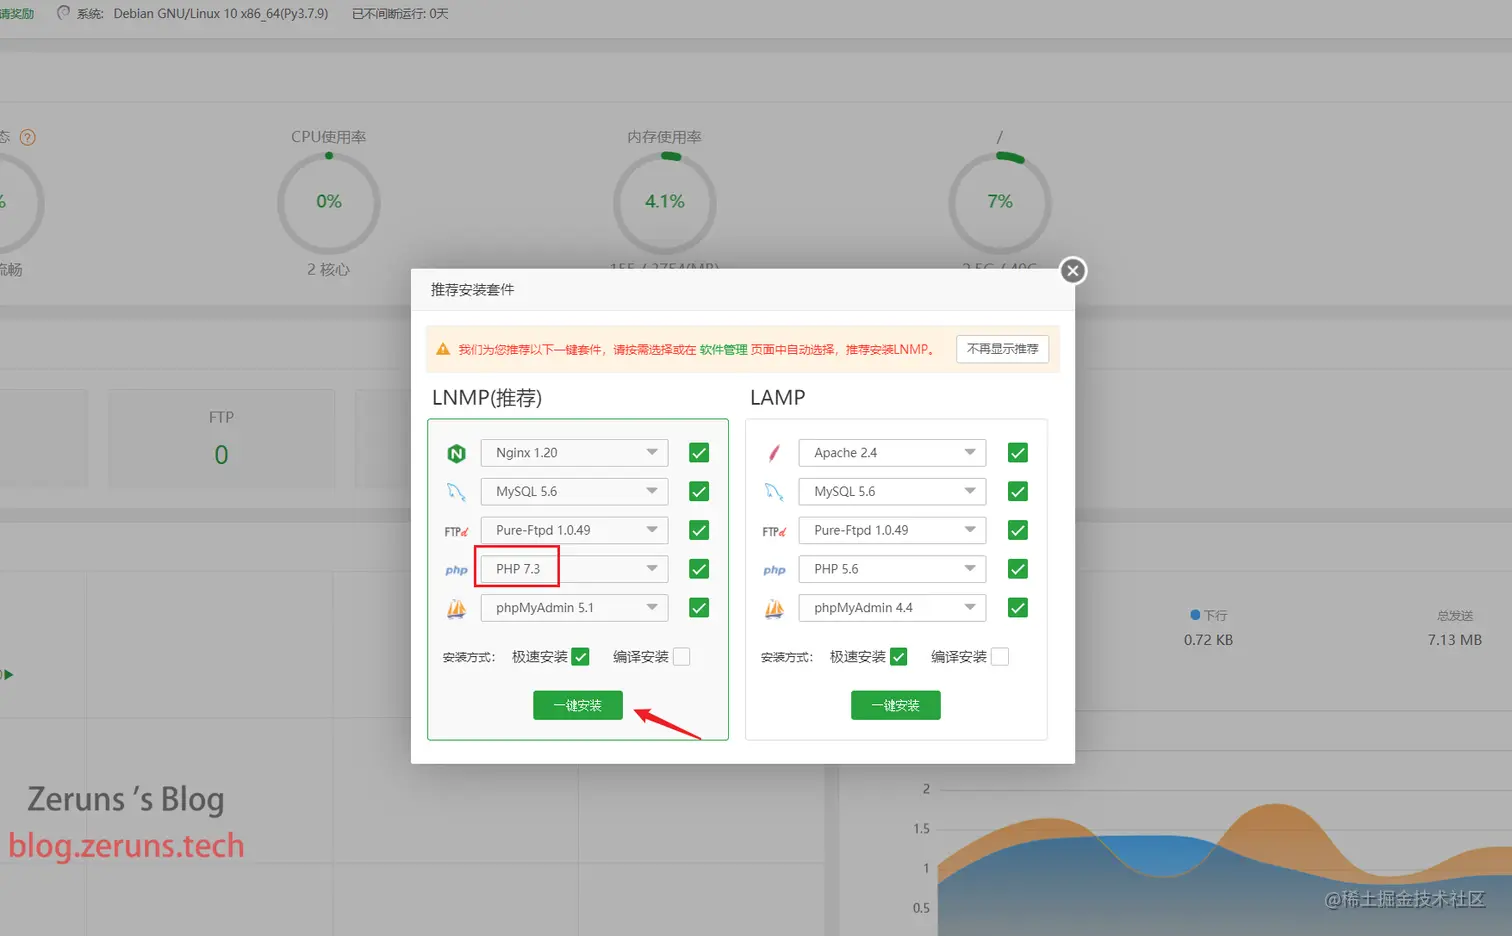Click the Debian GNU/Linux system info text
This screenshot has width=1512, height=936.
click(x=221, y=14)
